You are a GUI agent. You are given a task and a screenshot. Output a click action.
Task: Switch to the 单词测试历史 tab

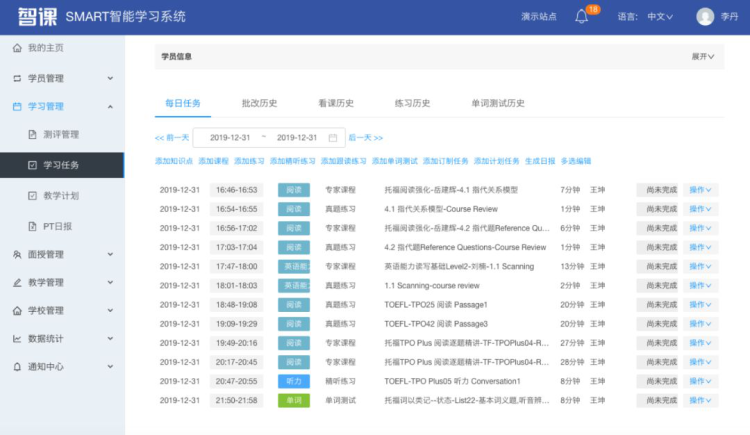(x=497, y=103)
